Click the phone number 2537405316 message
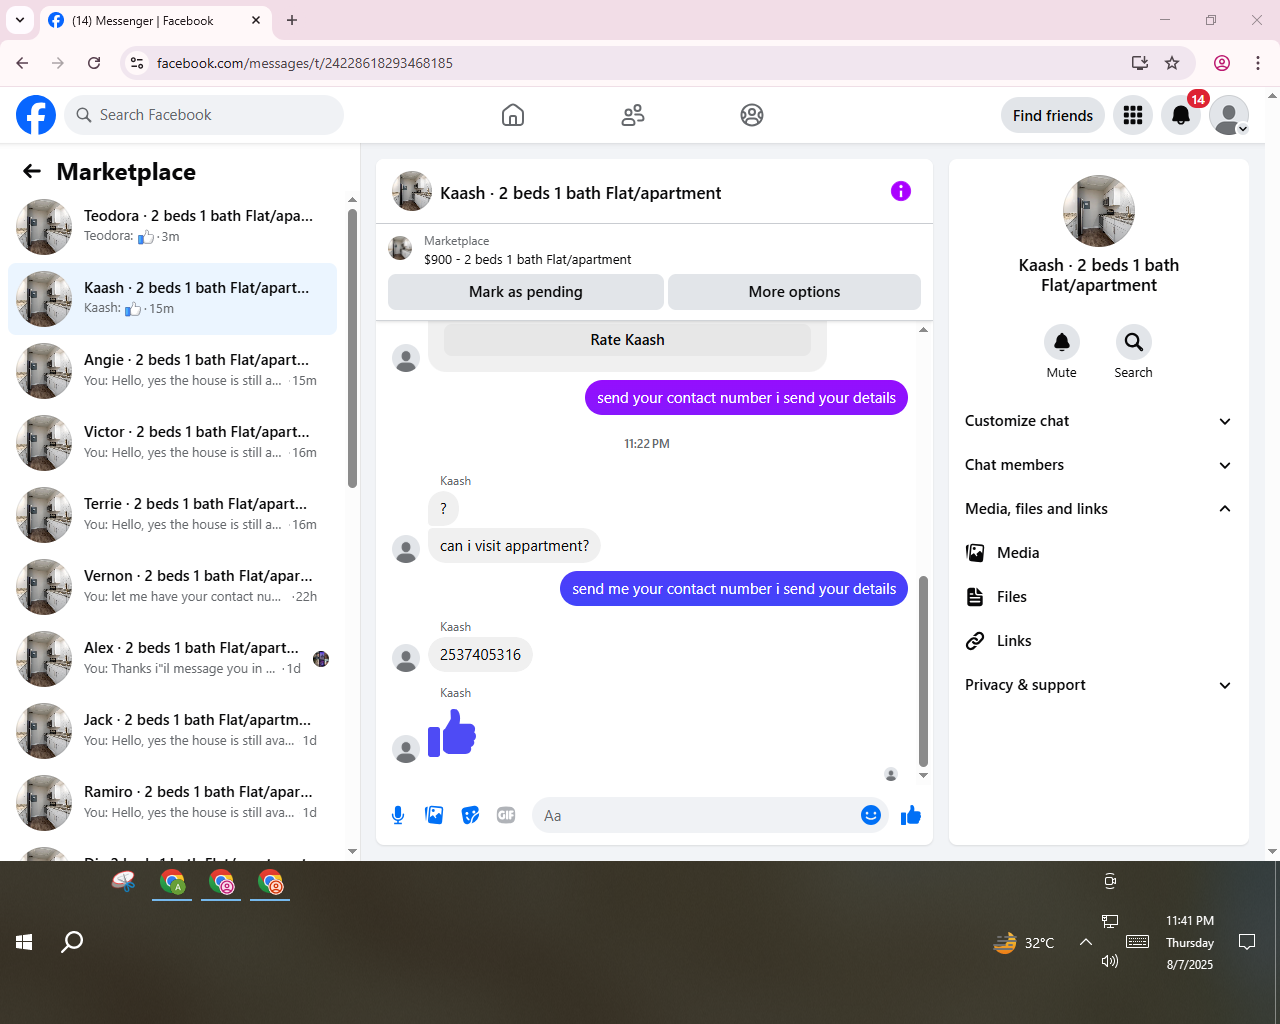This screenshot has height=1024, width=1280. [x=480, y=655]
